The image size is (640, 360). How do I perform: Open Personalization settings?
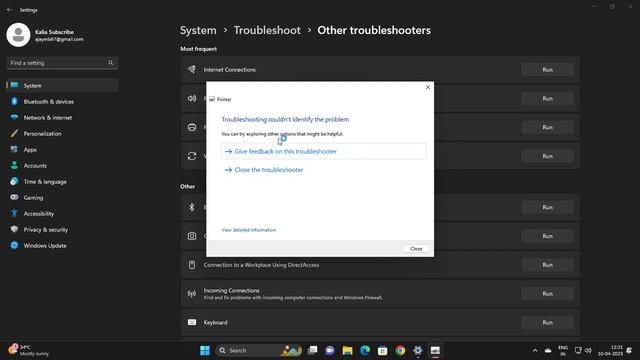click(62, 133)
